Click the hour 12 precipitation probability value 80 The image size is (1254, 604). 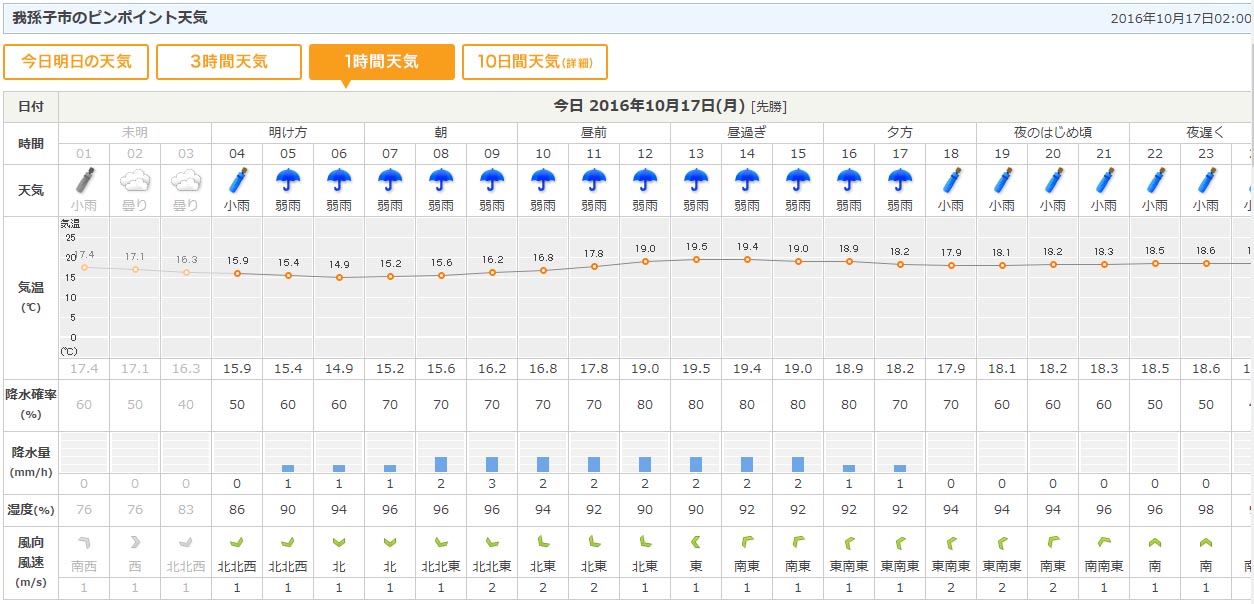(x=645, y=405)
